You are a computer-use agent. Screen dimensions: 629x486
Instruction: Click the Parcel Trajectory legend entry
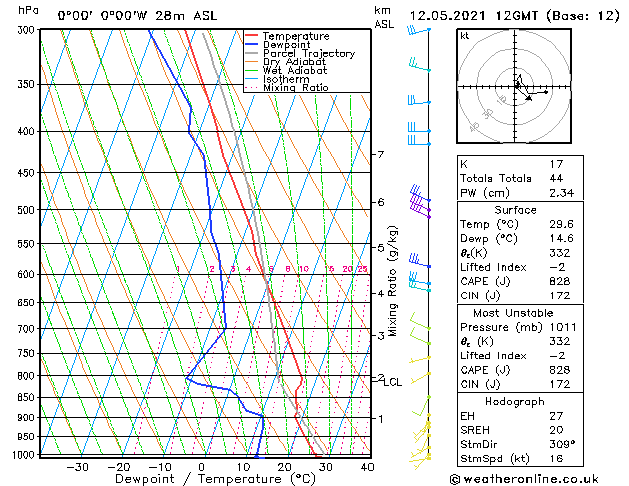(309, 53)
